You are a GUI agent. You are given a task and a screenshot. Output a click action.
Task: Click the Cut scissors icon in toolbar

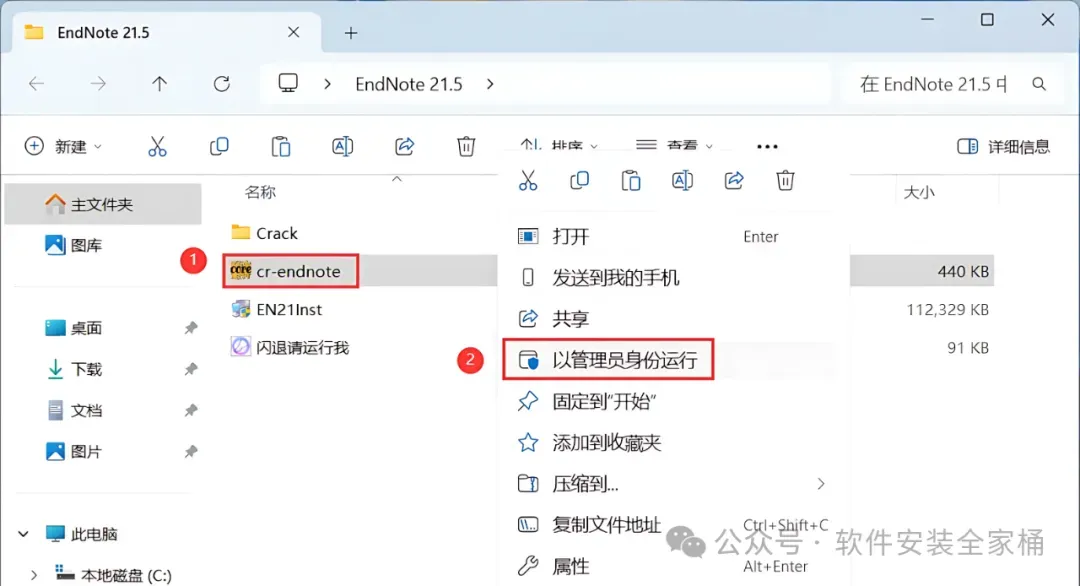[x=157, y=146]
